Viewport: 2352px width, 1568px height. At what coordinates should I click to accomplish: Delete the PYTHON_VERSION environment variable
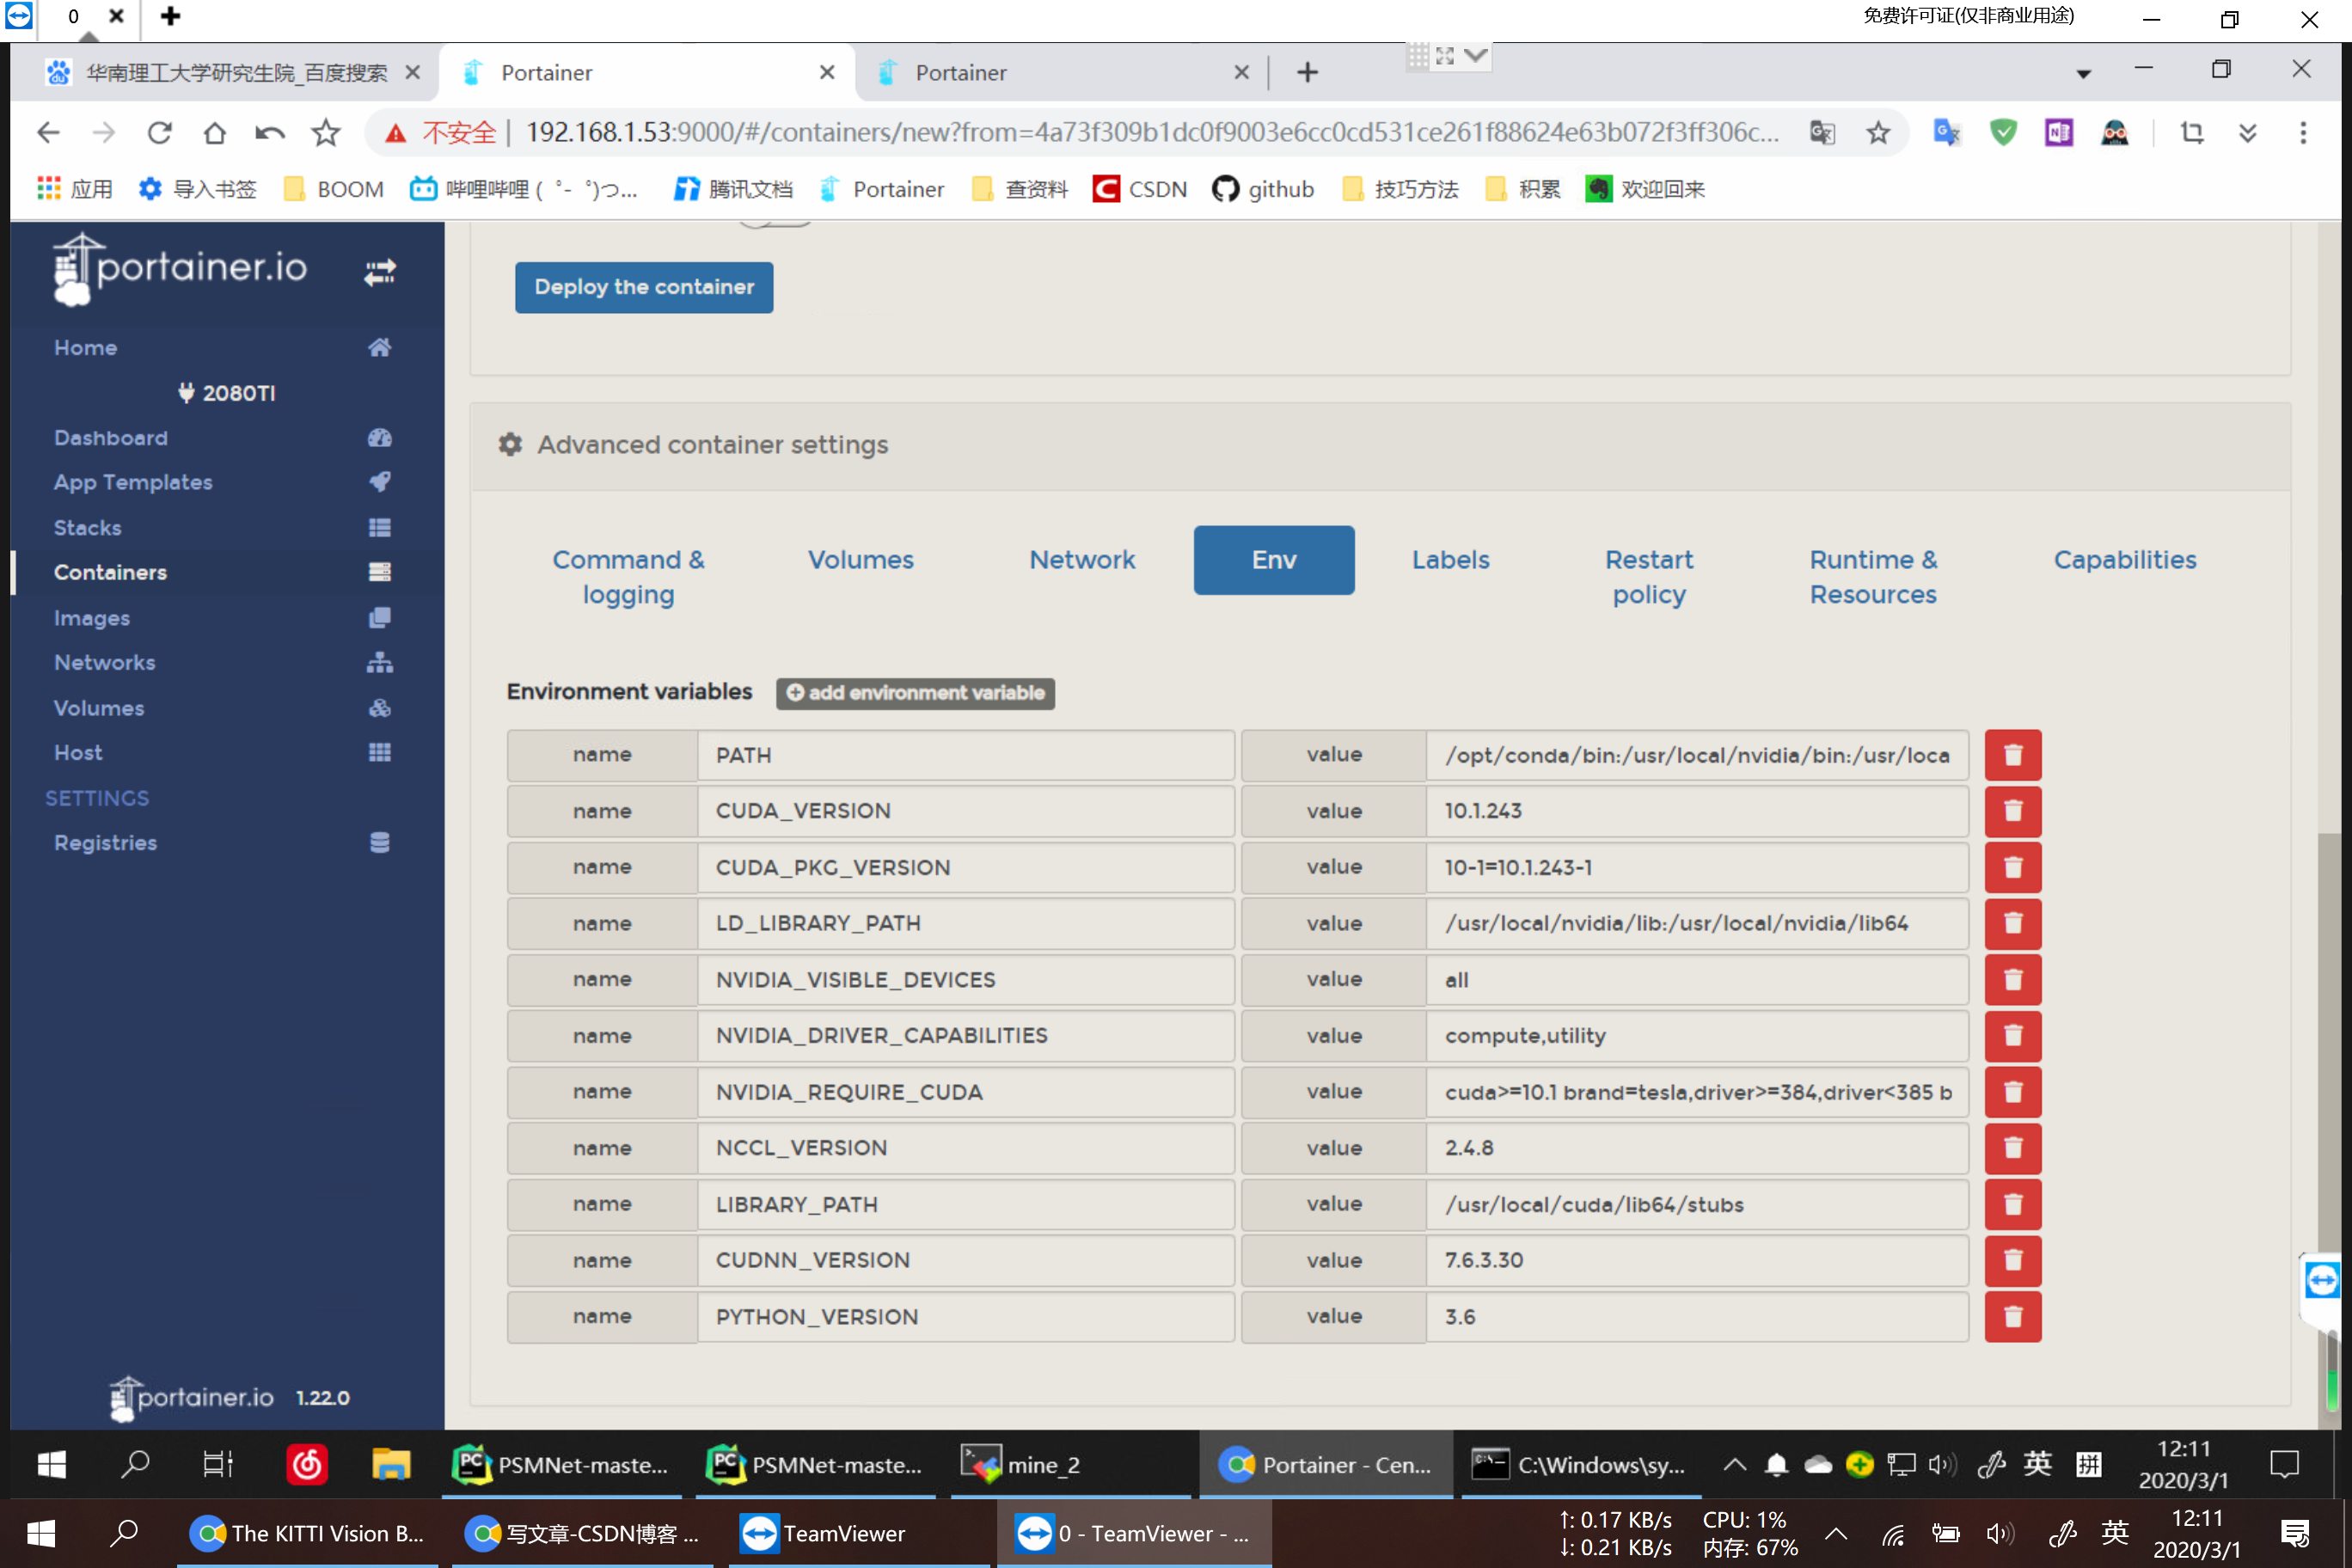(2013, 1317)
